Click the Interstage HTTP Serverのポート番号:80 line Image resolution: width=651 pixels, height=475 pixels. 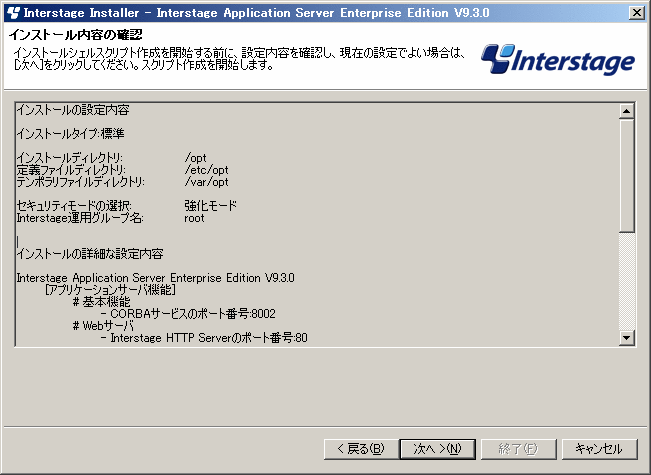[x=204, y=338]
